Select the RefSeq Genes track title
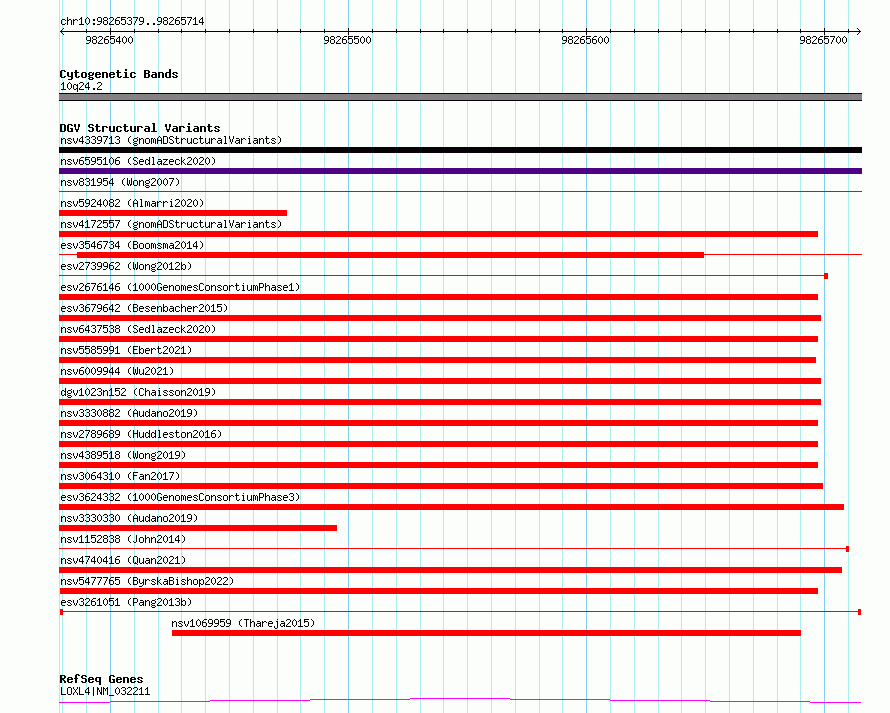The height and width of the screenshot is (713, 890). point(101,679)
